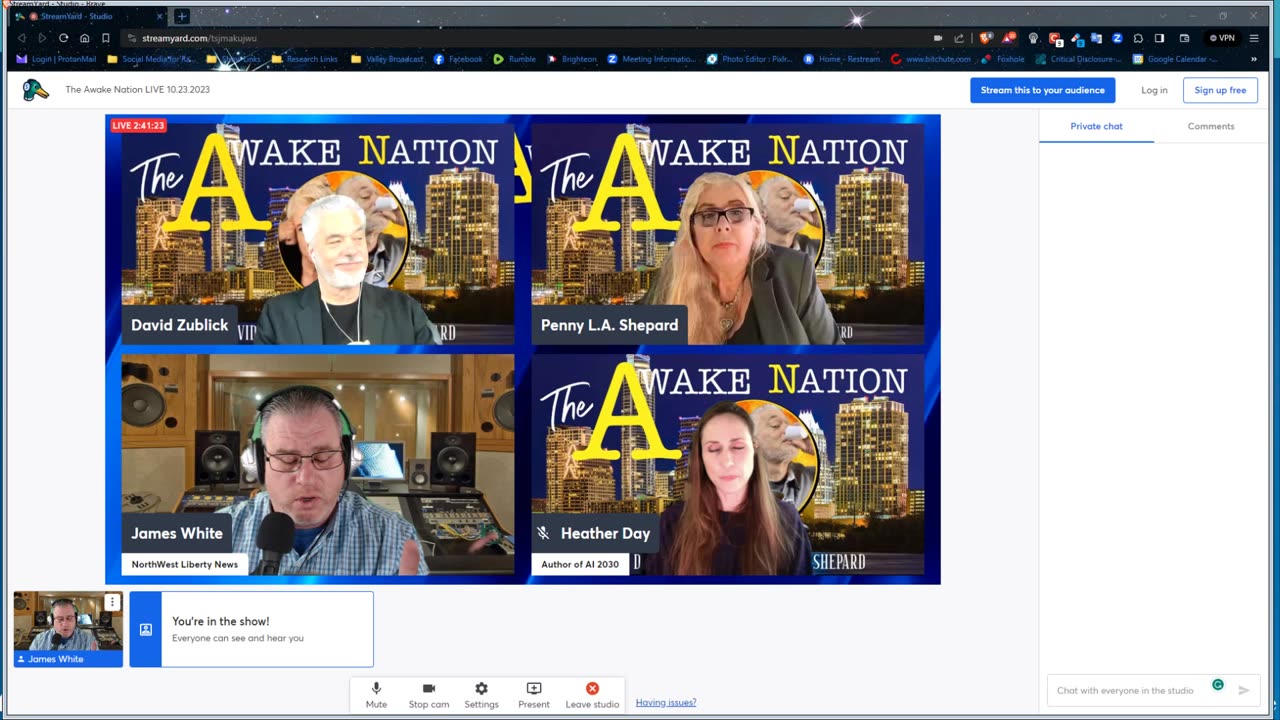Open the Facebook bookmark
This screenshot has width=1280, height=720.
tap(458, 59)
